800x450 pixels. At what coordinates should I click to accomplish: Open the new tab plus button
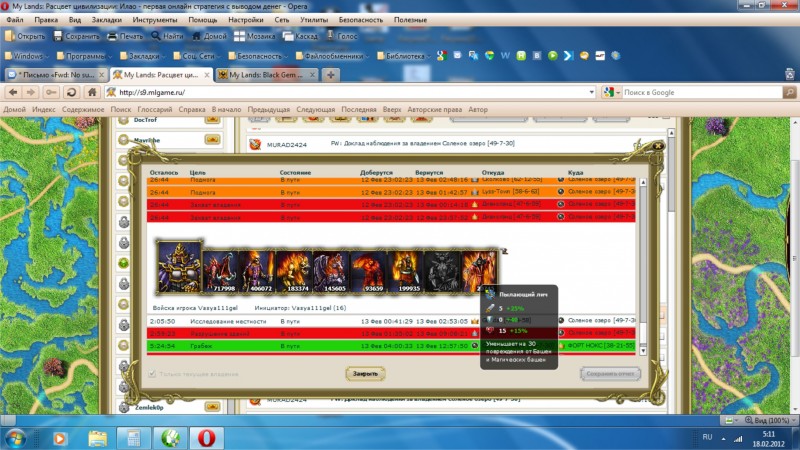tap(331, 75)
